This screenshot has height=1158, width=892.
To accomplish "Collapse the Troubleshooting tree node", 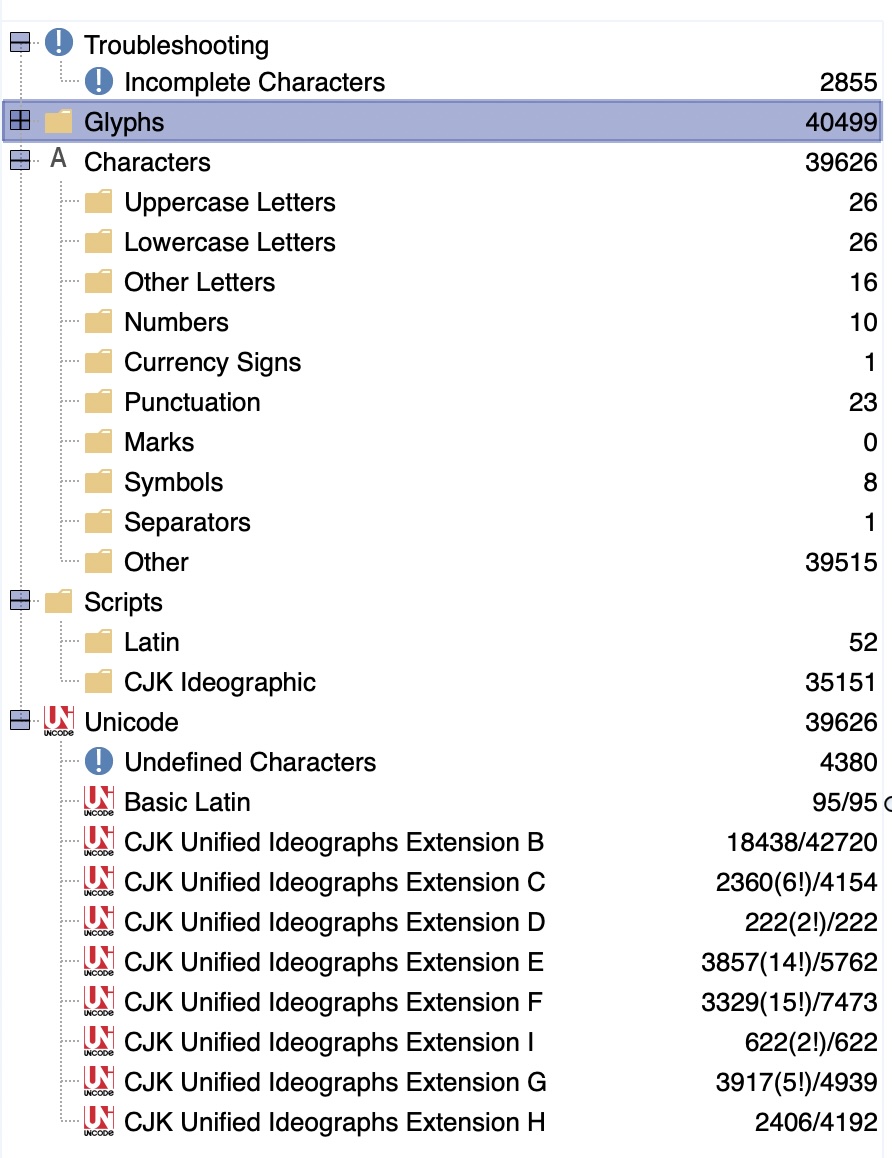I will [x=20, y=42].
